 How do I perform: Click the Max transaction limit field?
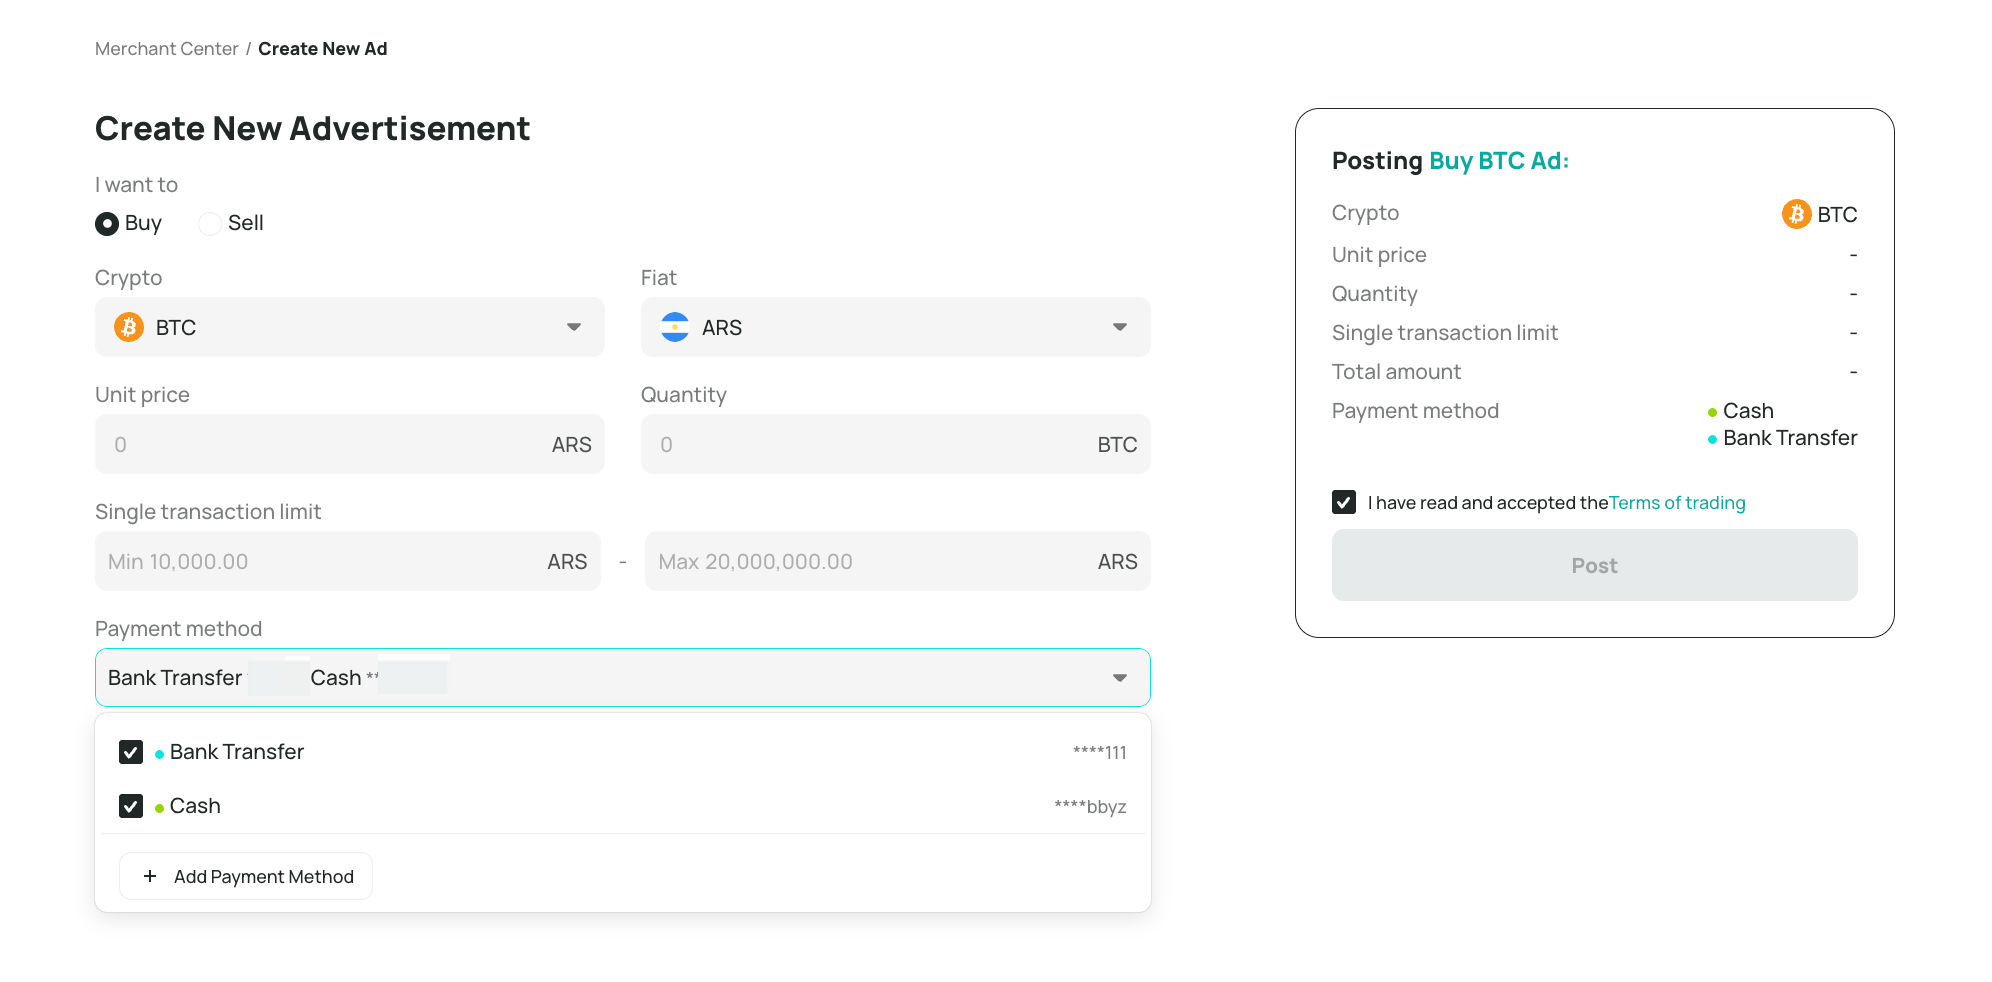click(x=898, y=561)
